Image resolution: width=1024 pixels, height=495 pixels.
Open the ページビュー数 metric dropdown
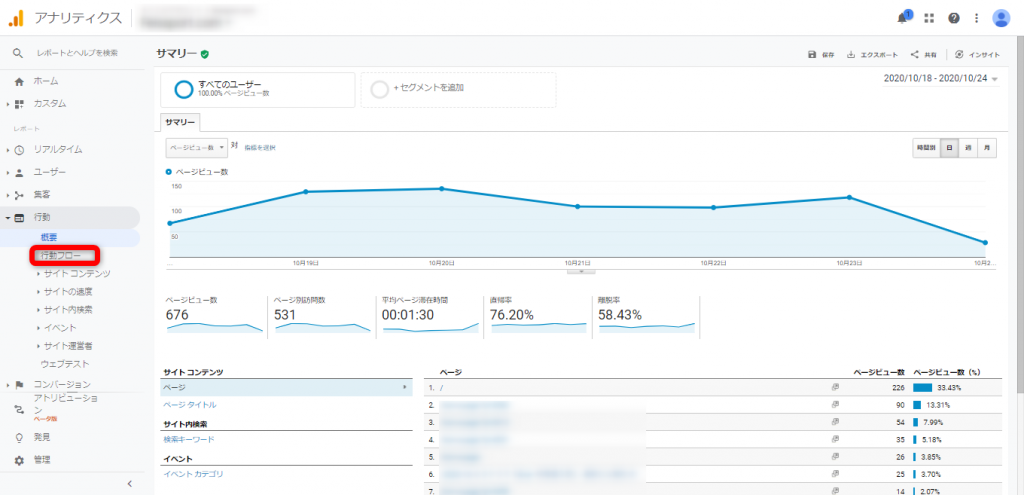(x=197, y=148)
